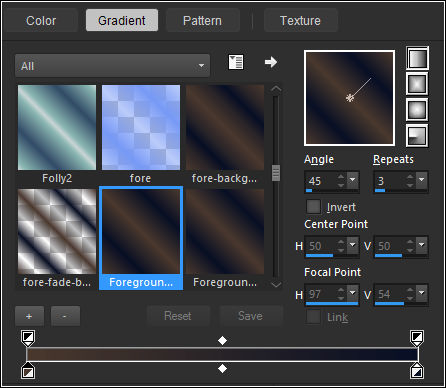Click the Focal Point H field

coord(321,294)
